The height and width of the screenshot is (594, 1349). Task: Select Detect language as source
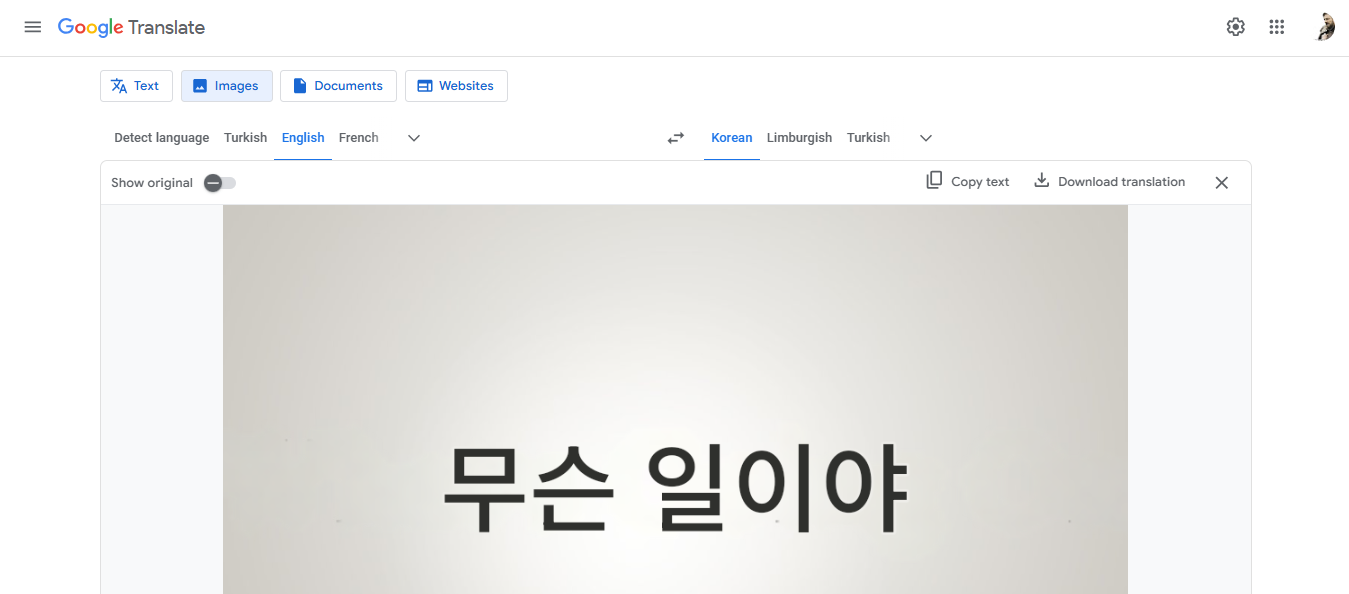coord(161,137)
